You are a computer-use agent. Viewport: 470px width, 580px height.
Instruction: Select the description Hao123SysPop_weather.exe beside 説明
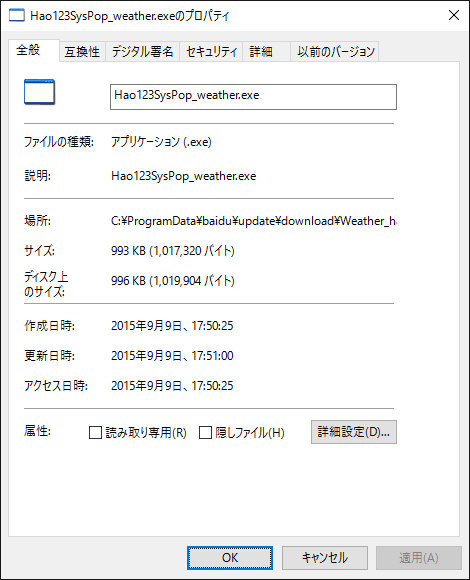point(183,176)
